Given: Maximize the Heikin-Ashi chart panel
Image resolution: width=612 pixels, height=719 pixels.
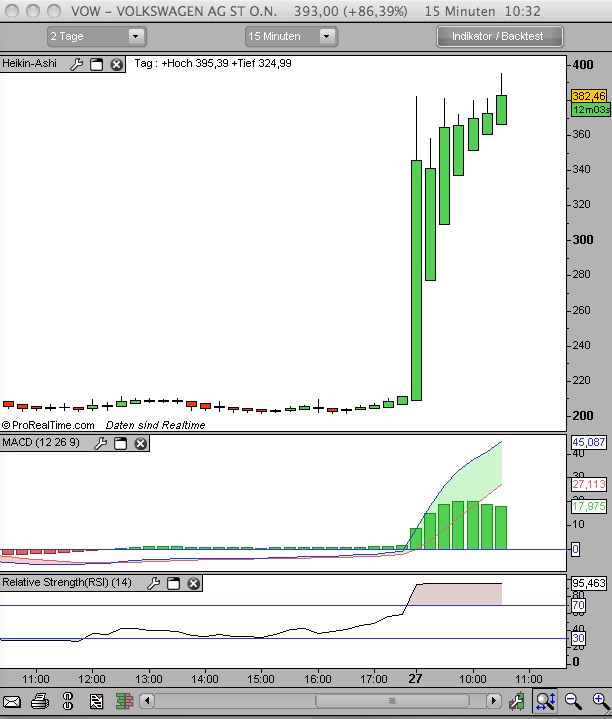Looking at the screenshot, I should tap(96, 64).
